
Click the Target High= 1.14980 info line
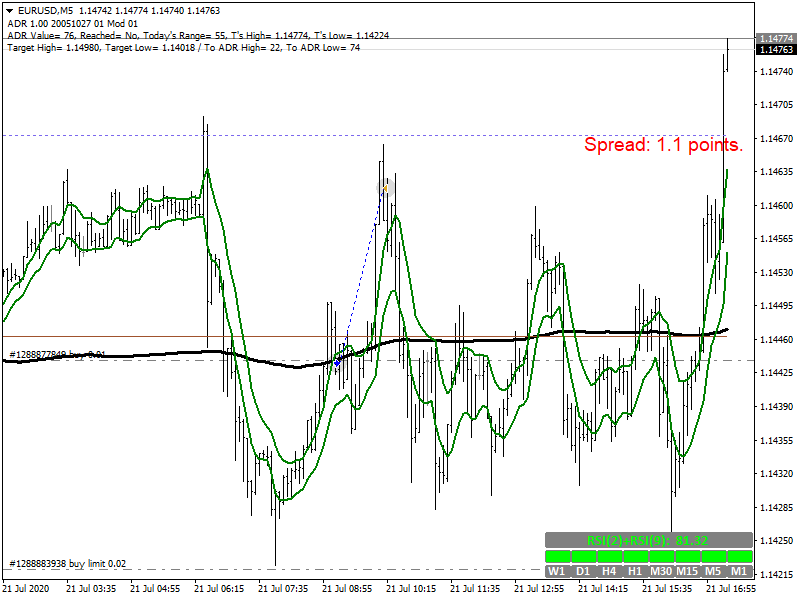(x=184, y=47)
